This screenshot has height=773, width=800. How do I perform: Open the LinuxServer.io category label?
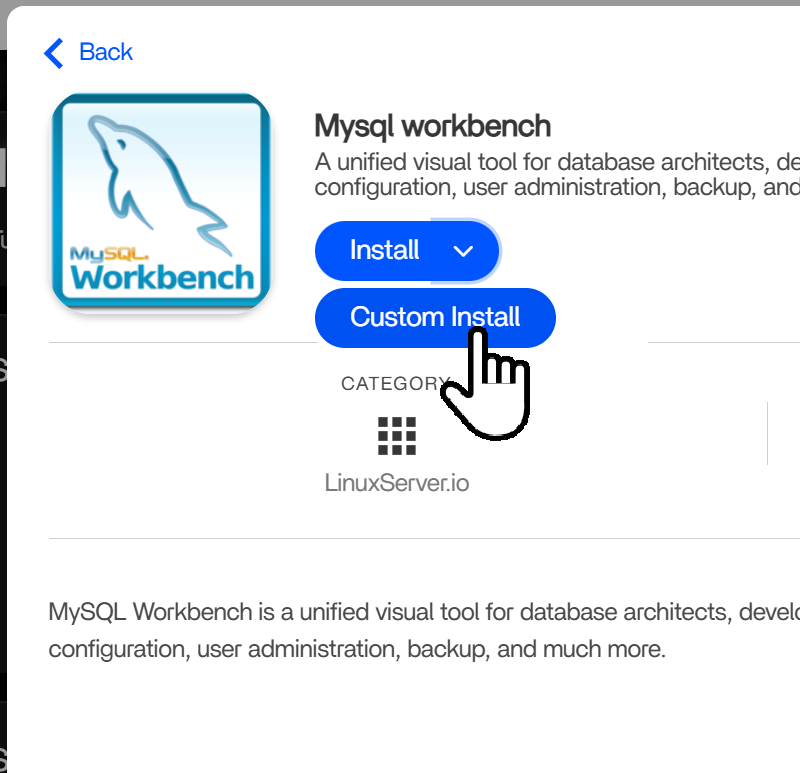[396, 483]
